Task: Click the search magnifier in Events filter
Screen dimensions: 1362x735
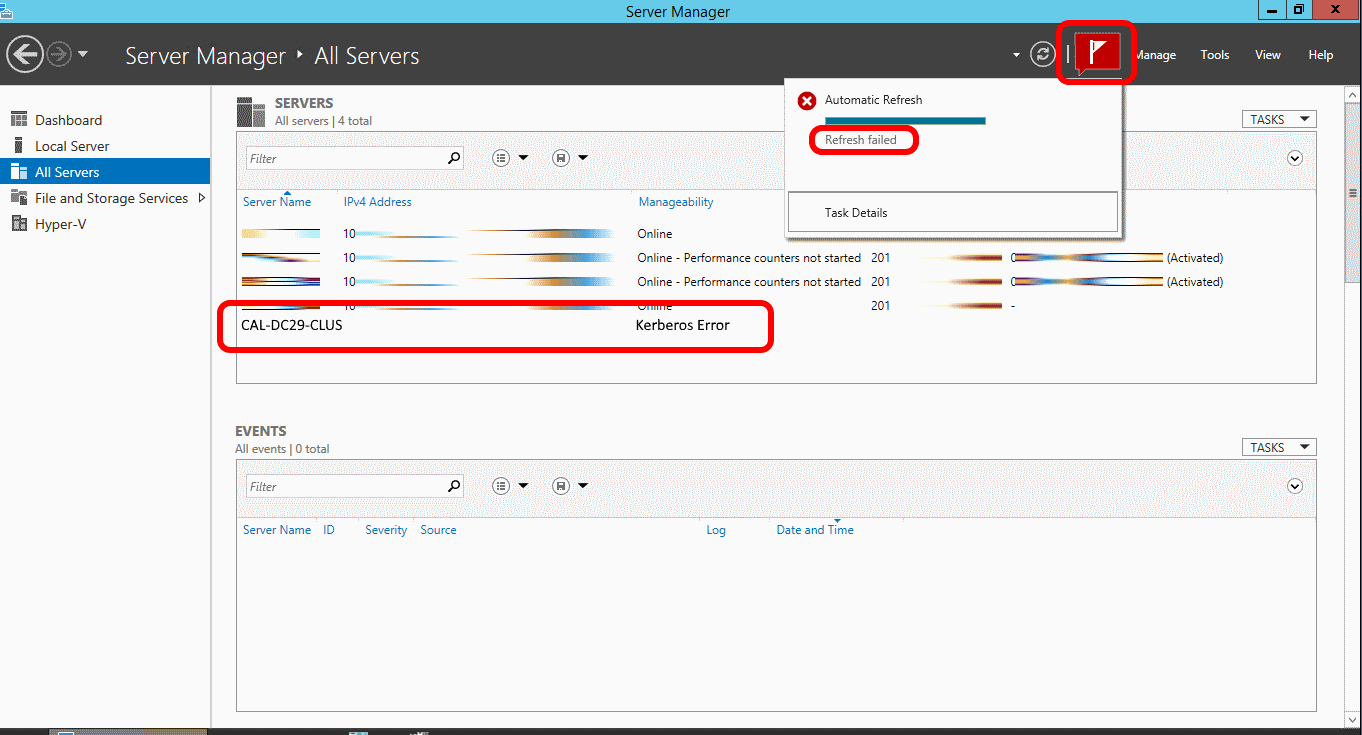Action: (x=453, y=486)
